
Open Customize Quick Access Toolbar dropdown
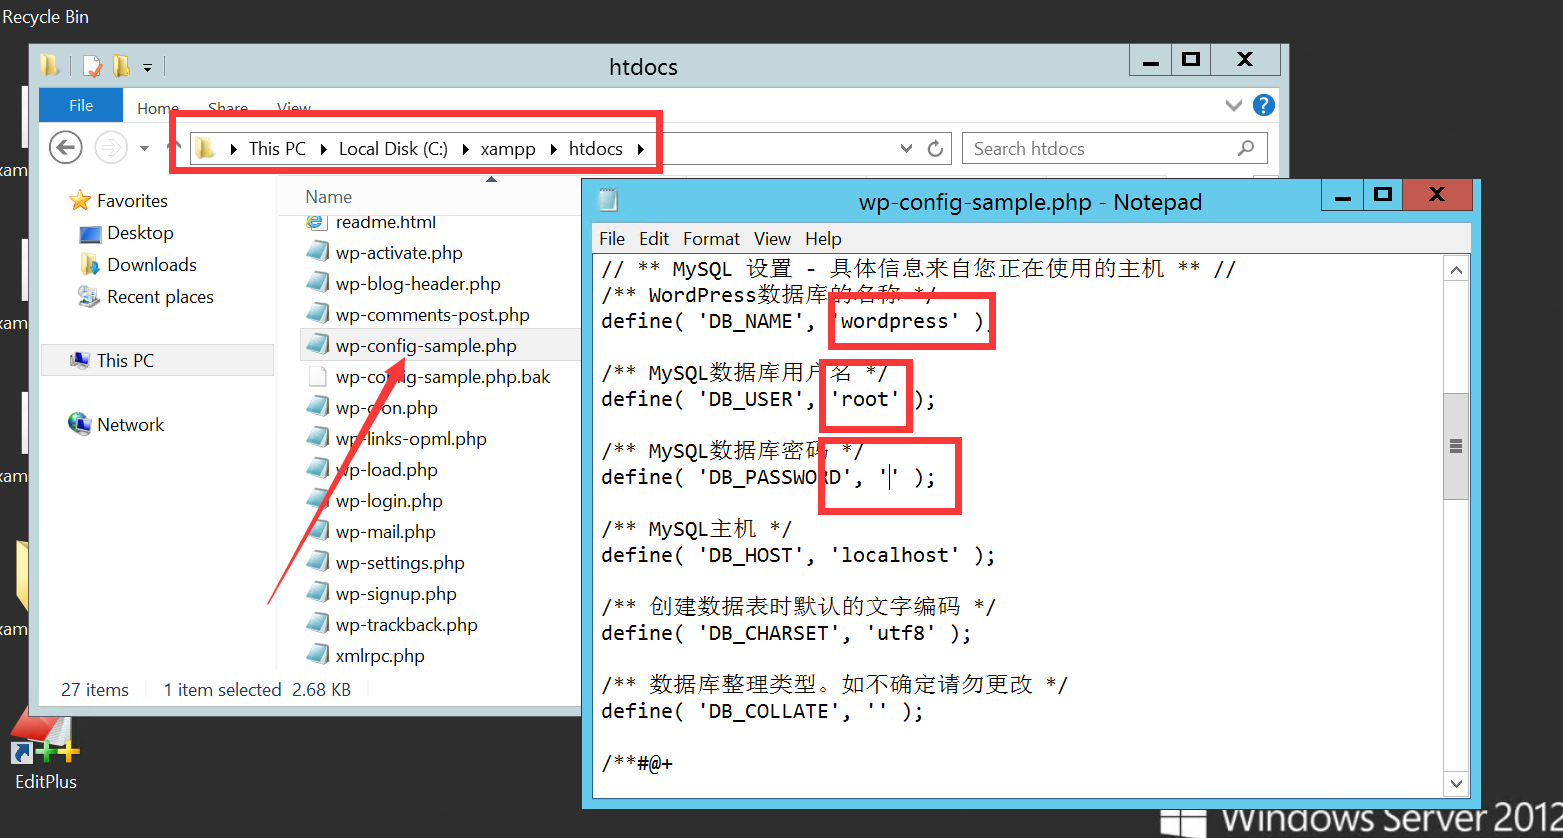click(147, 68)
